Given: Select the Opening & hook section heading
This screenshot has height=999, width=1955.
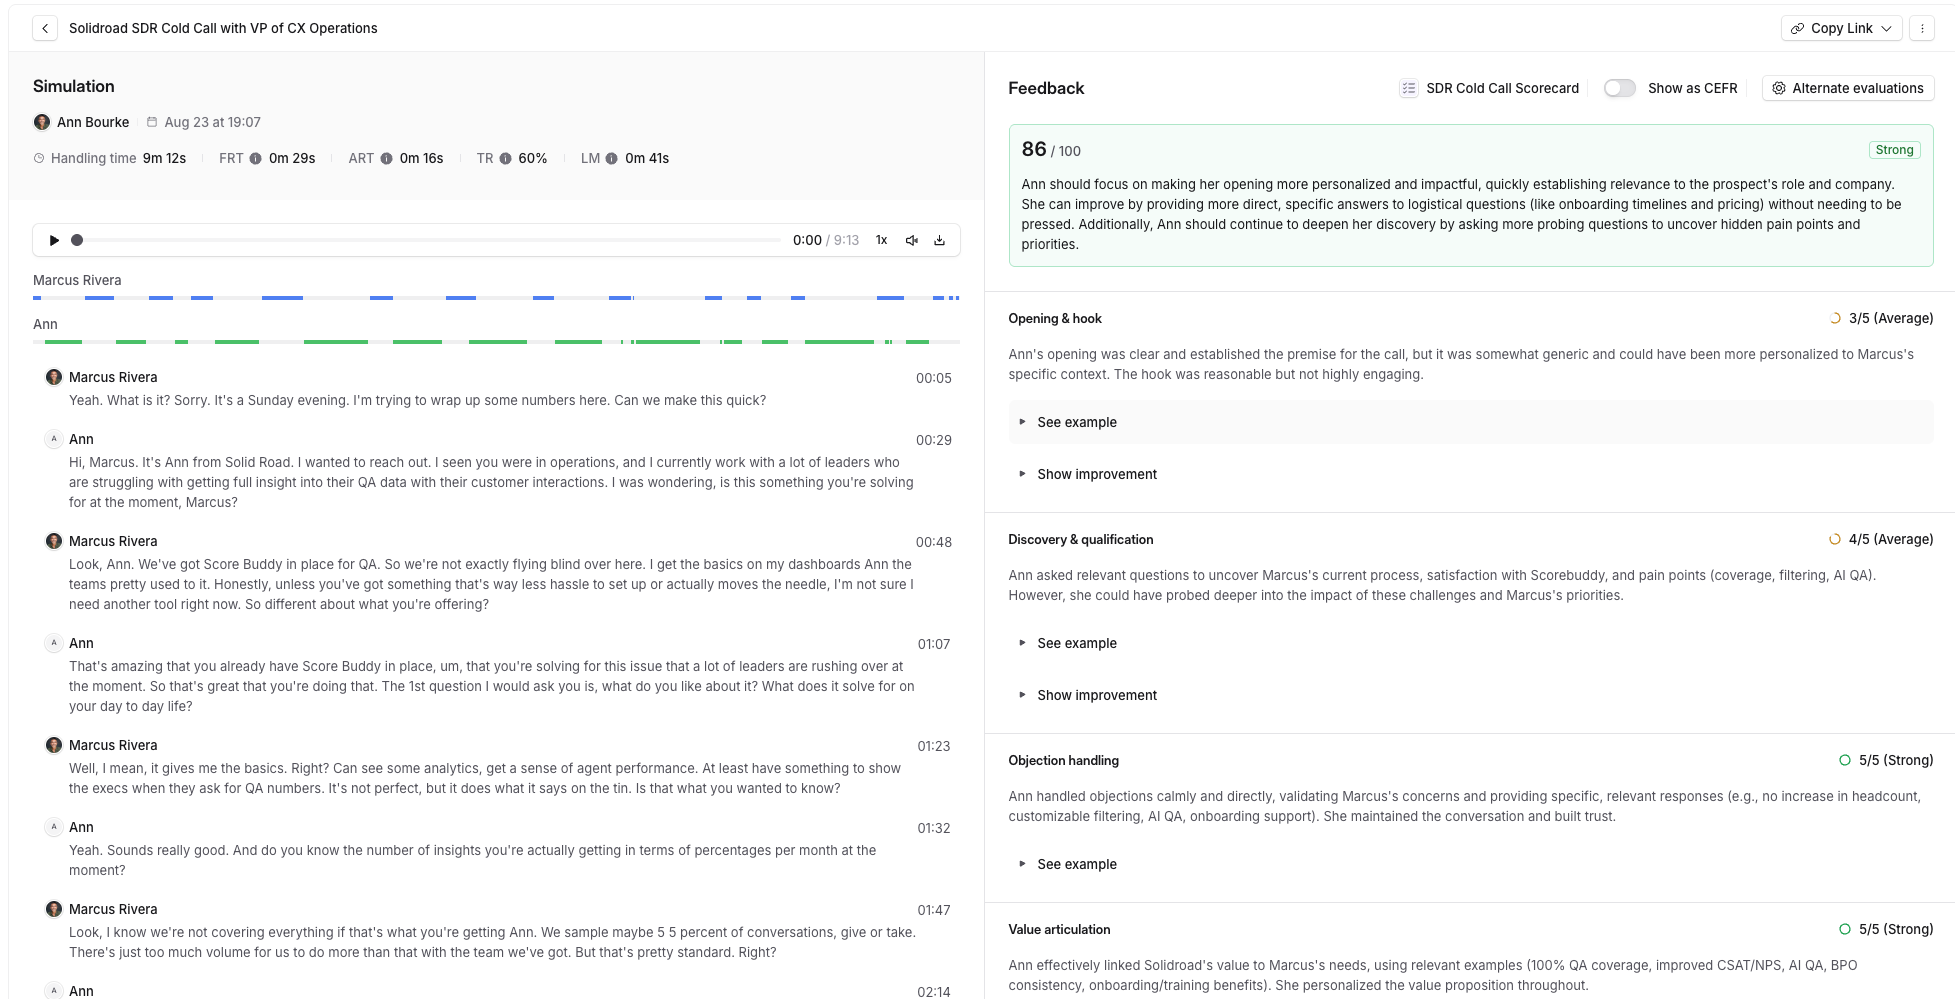Looking at the screenshot, I should pos(1055,318).
